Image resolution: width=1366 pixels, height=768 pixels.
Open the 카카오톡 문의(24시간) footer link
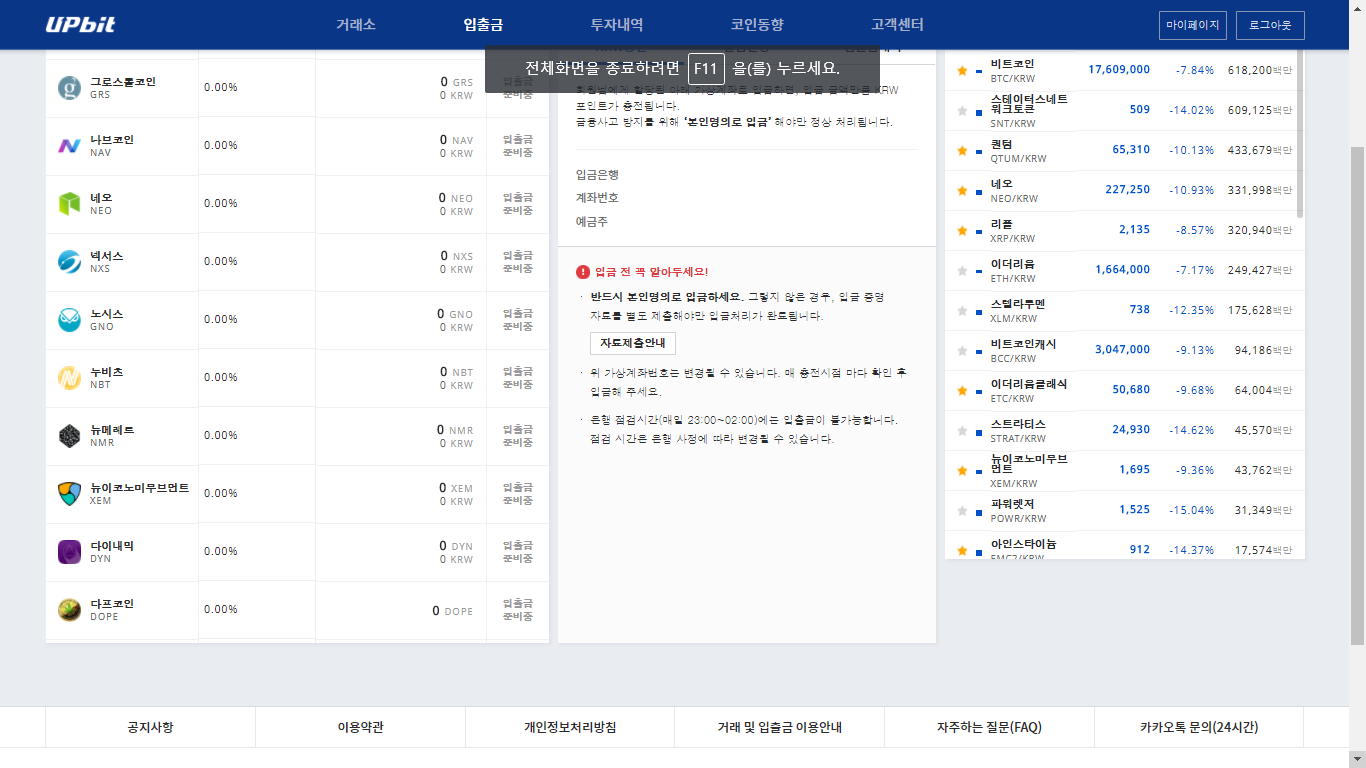pos(1199,727)
